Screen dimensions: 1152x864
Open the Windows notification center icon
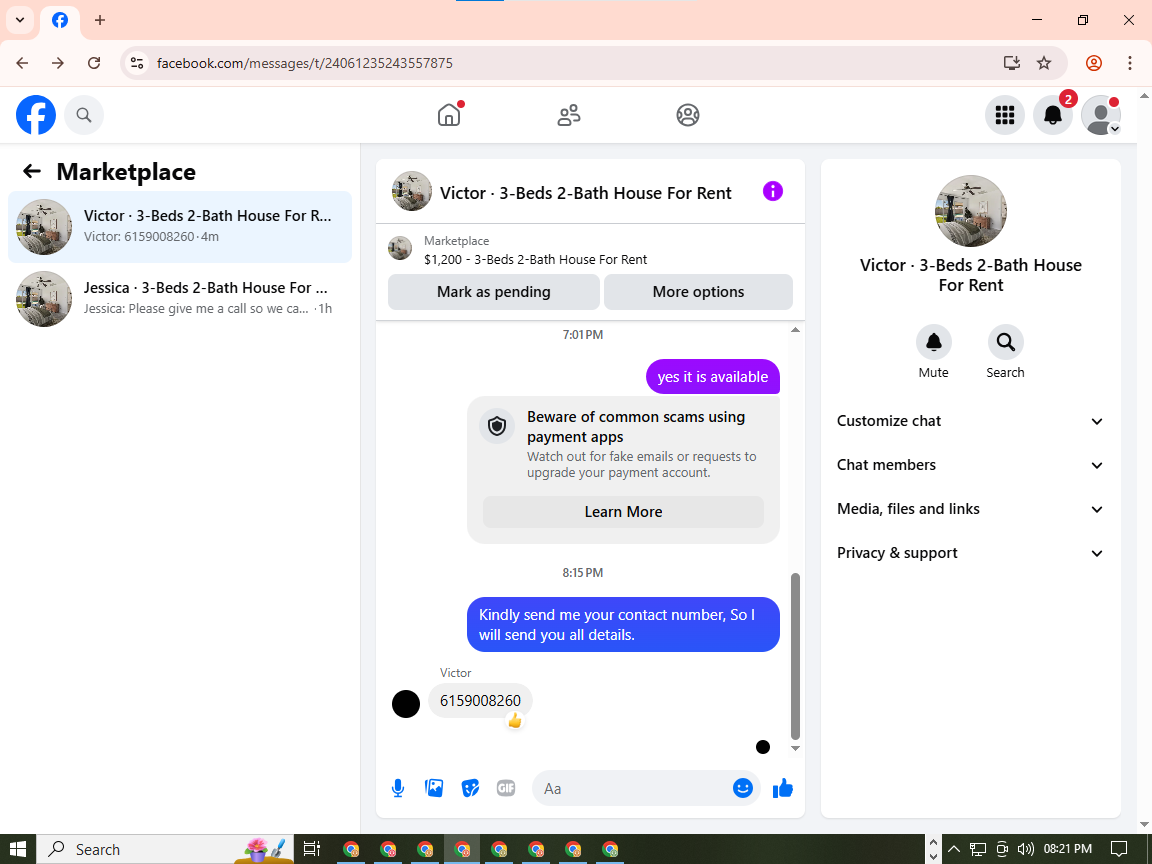1118,849
